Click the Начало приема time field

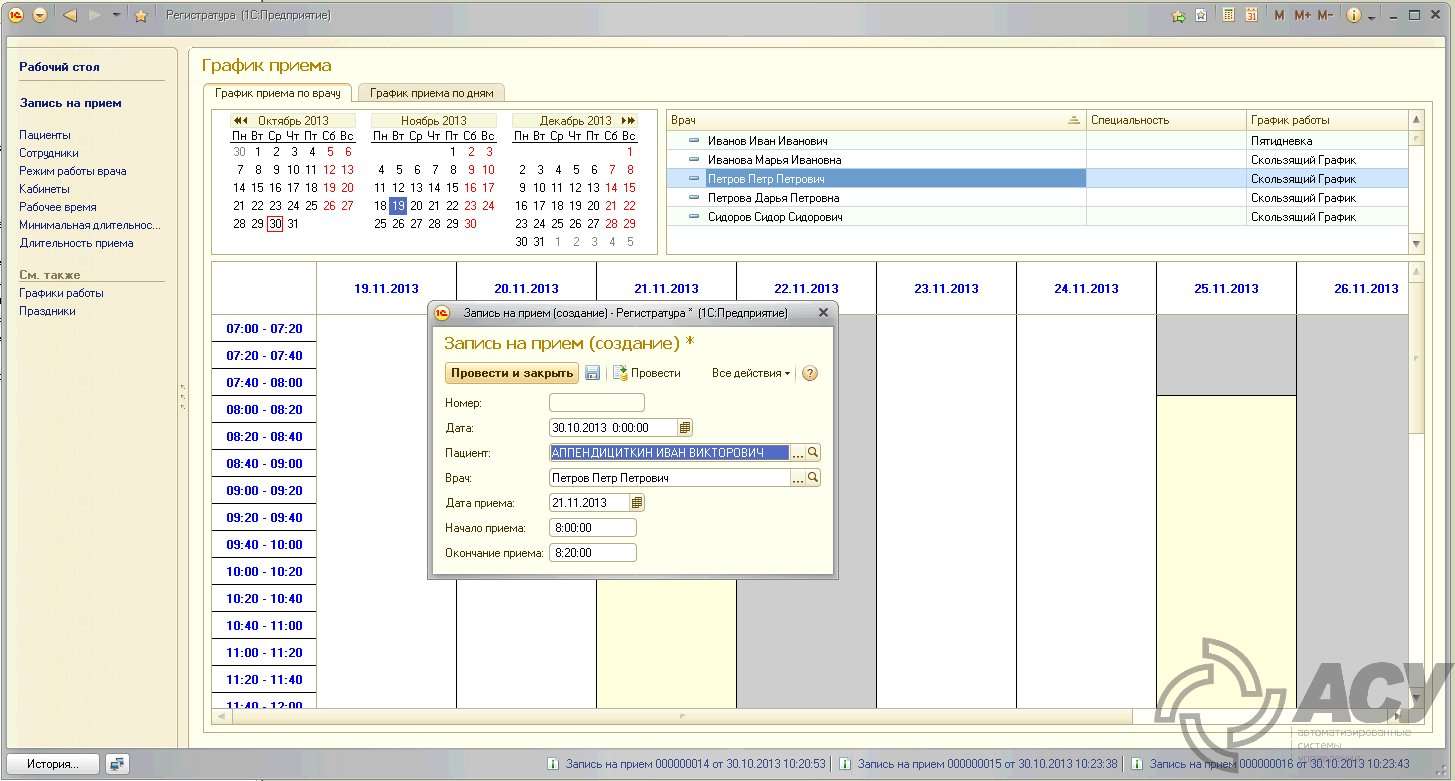click(593, 528)
